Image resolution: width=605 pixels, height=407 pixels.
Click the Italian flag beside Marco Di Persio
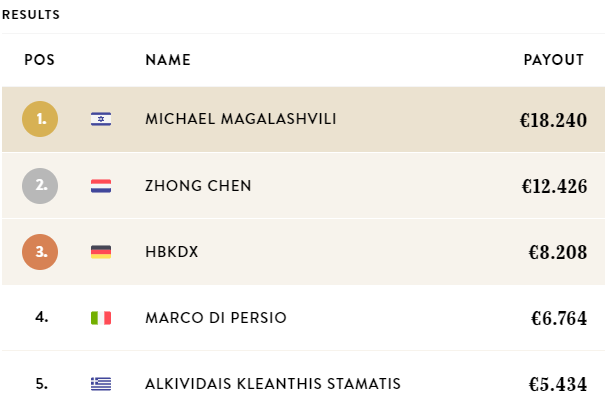coord(101,318)
